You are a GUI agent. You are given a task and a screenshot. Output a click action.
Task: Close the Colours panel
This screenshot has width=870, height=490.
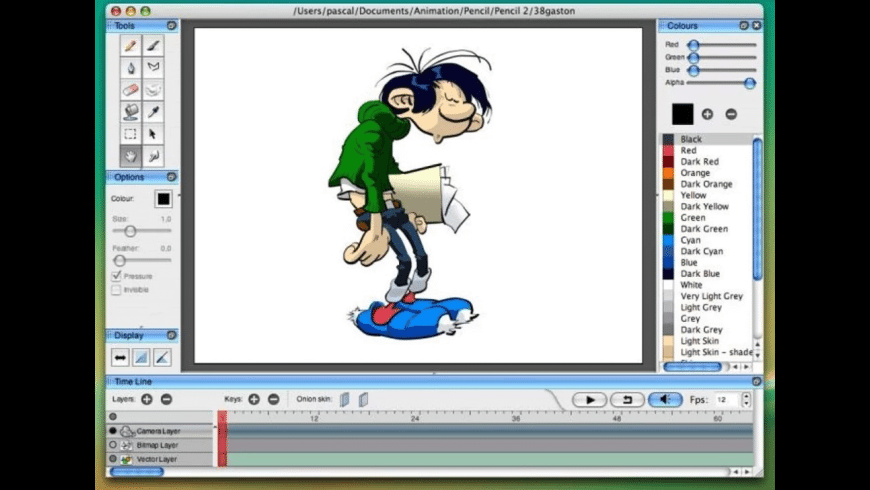tap(756, 26)
